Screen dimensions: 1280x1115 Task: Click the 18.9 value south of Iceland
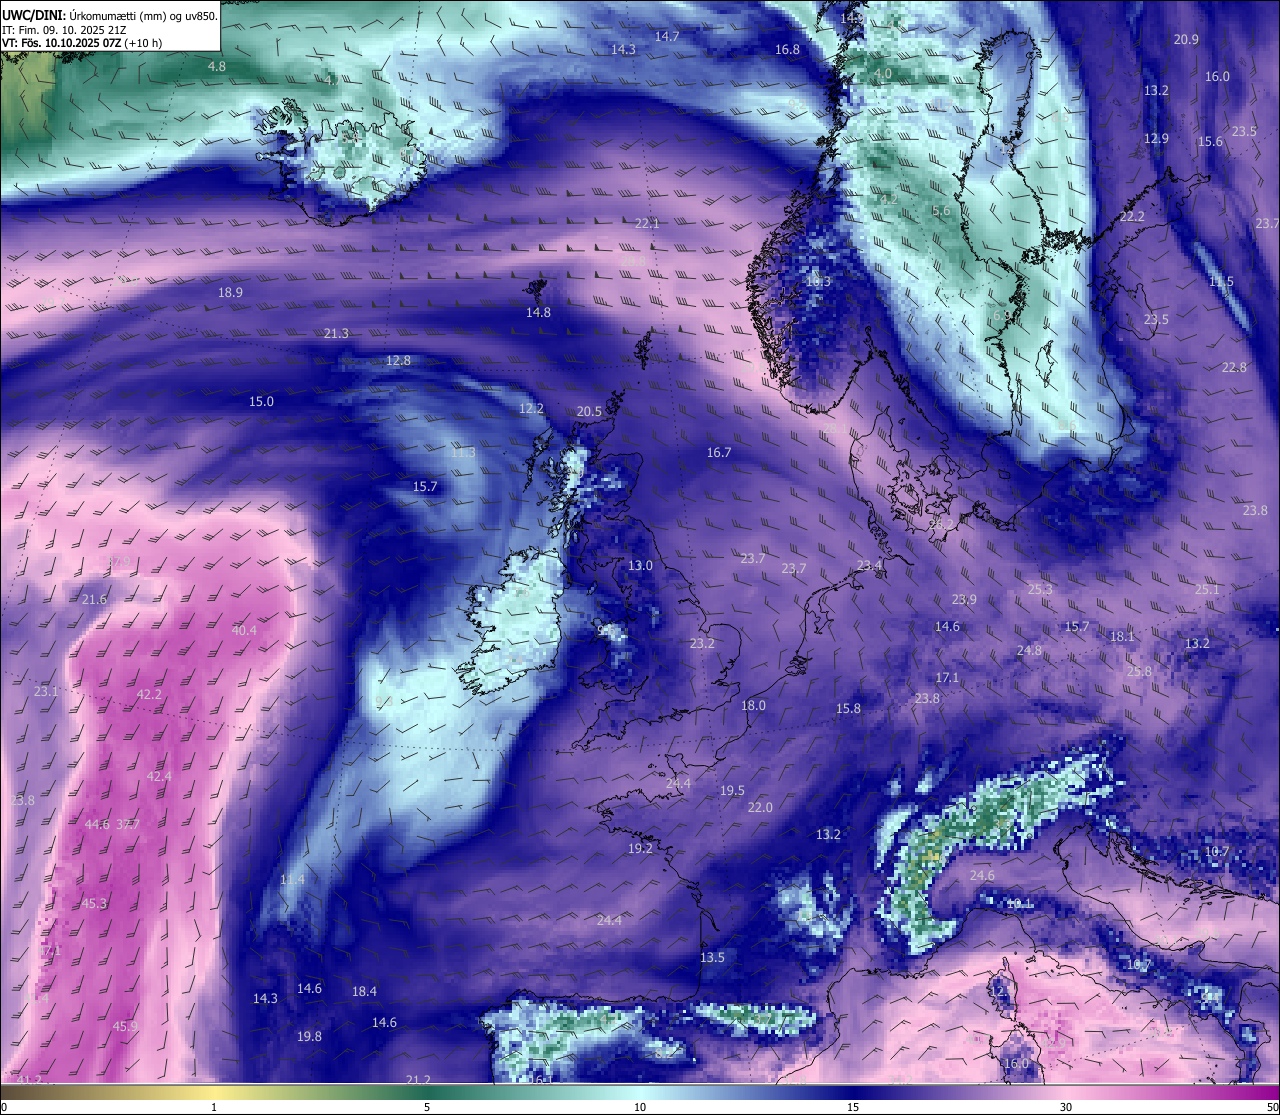(x=230, y=292)
